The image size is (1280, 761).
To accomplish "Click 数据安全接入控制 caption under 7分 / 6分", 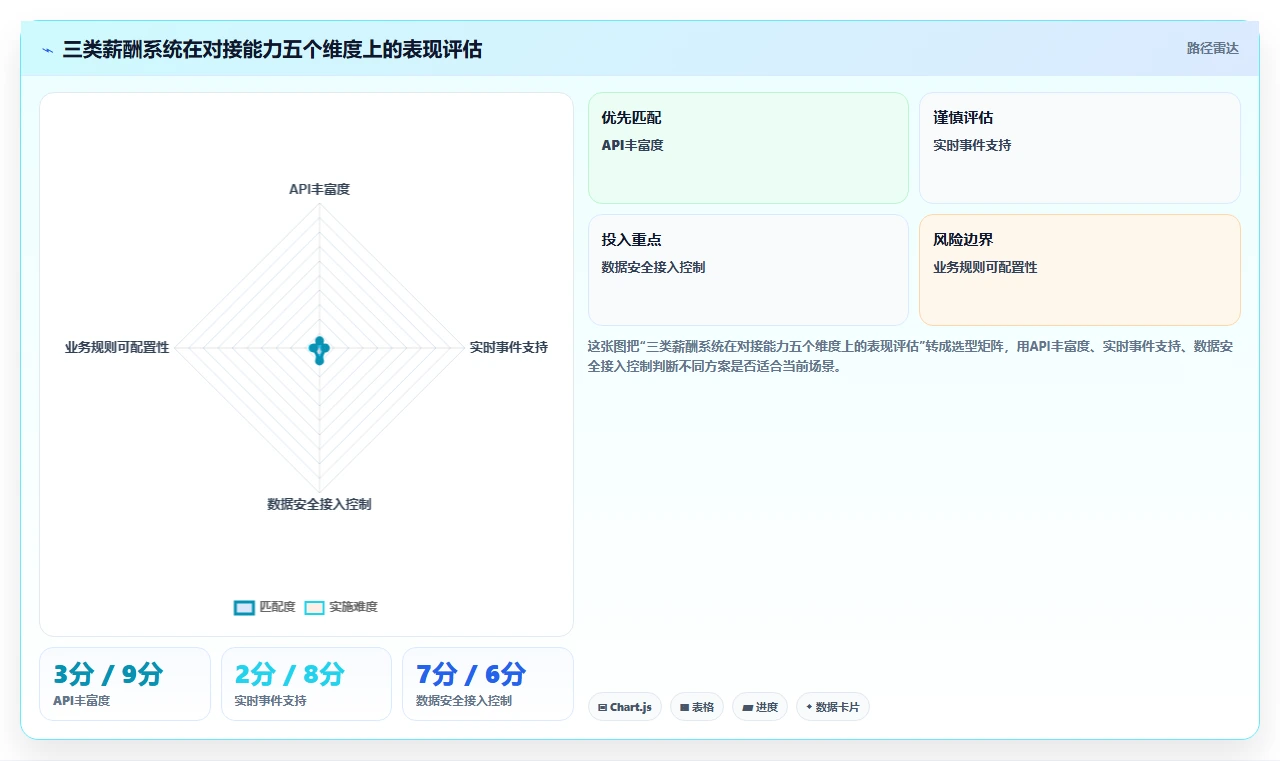I will click(x=464, y=701).
